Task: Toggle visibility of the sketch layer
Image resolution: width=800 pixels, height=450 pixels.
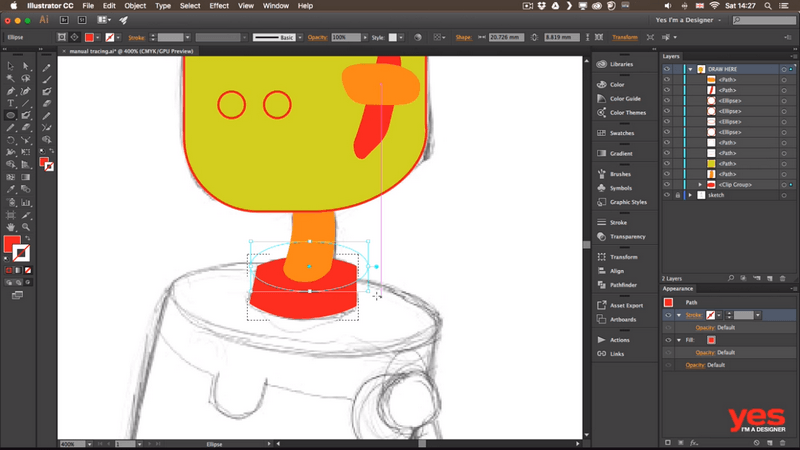Action: tap(667, 195)
